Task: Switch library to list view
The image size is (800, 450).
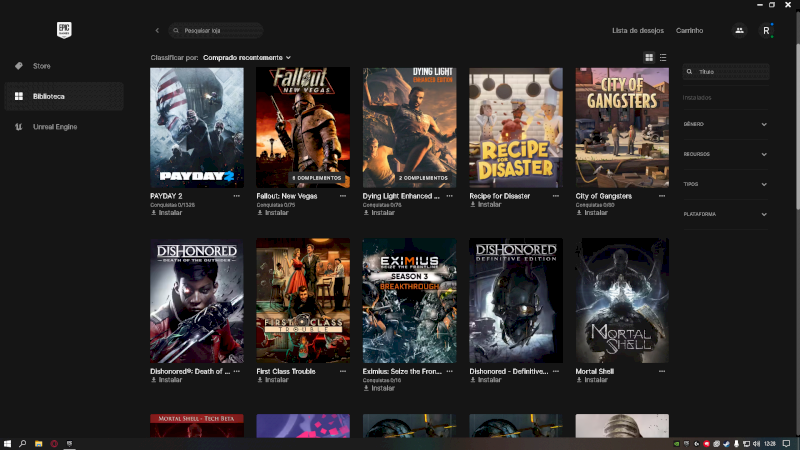Action: tap(663, 58)
